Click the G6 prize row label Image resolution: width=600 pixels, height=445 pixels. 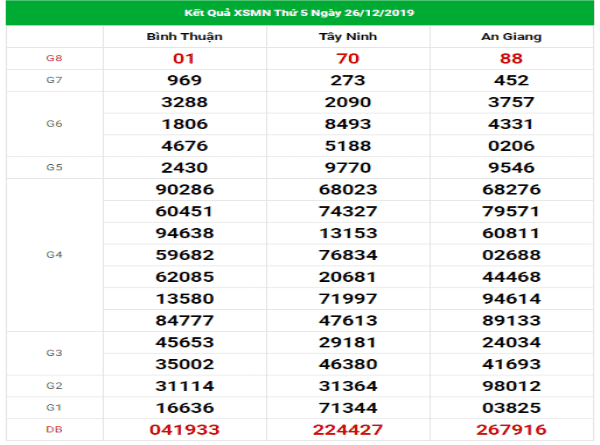(54, 123)
